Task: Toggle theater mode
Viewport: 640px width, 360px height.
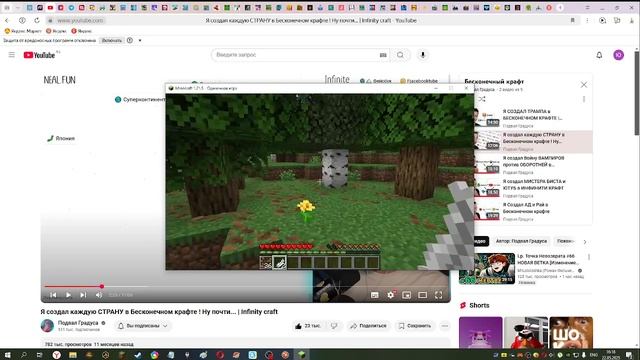Action: click(x=422, y=295)
